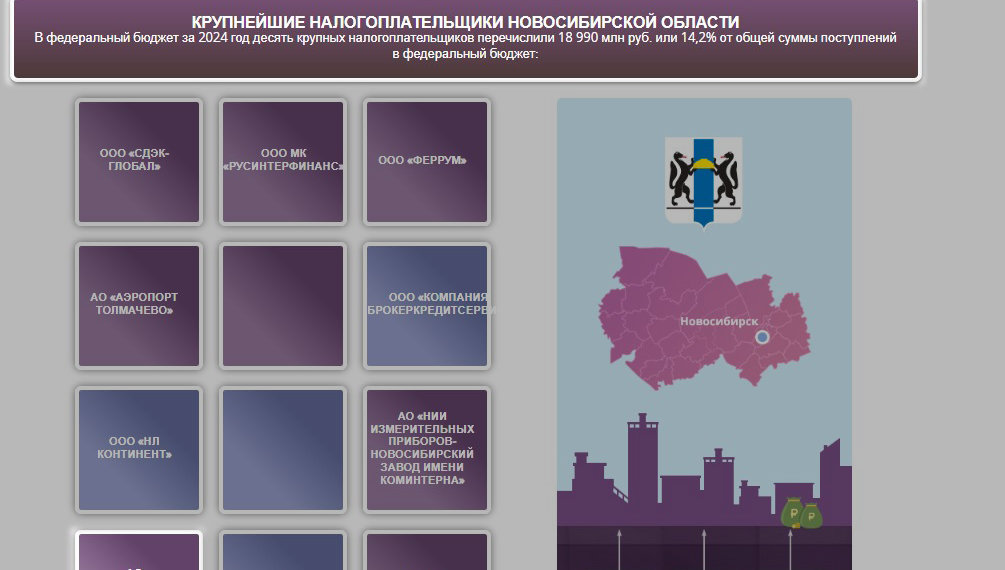1005x570 pixels.
Task: Open the ООО «ФЕРРУМ» tile
Action: (x=427, y=161)
